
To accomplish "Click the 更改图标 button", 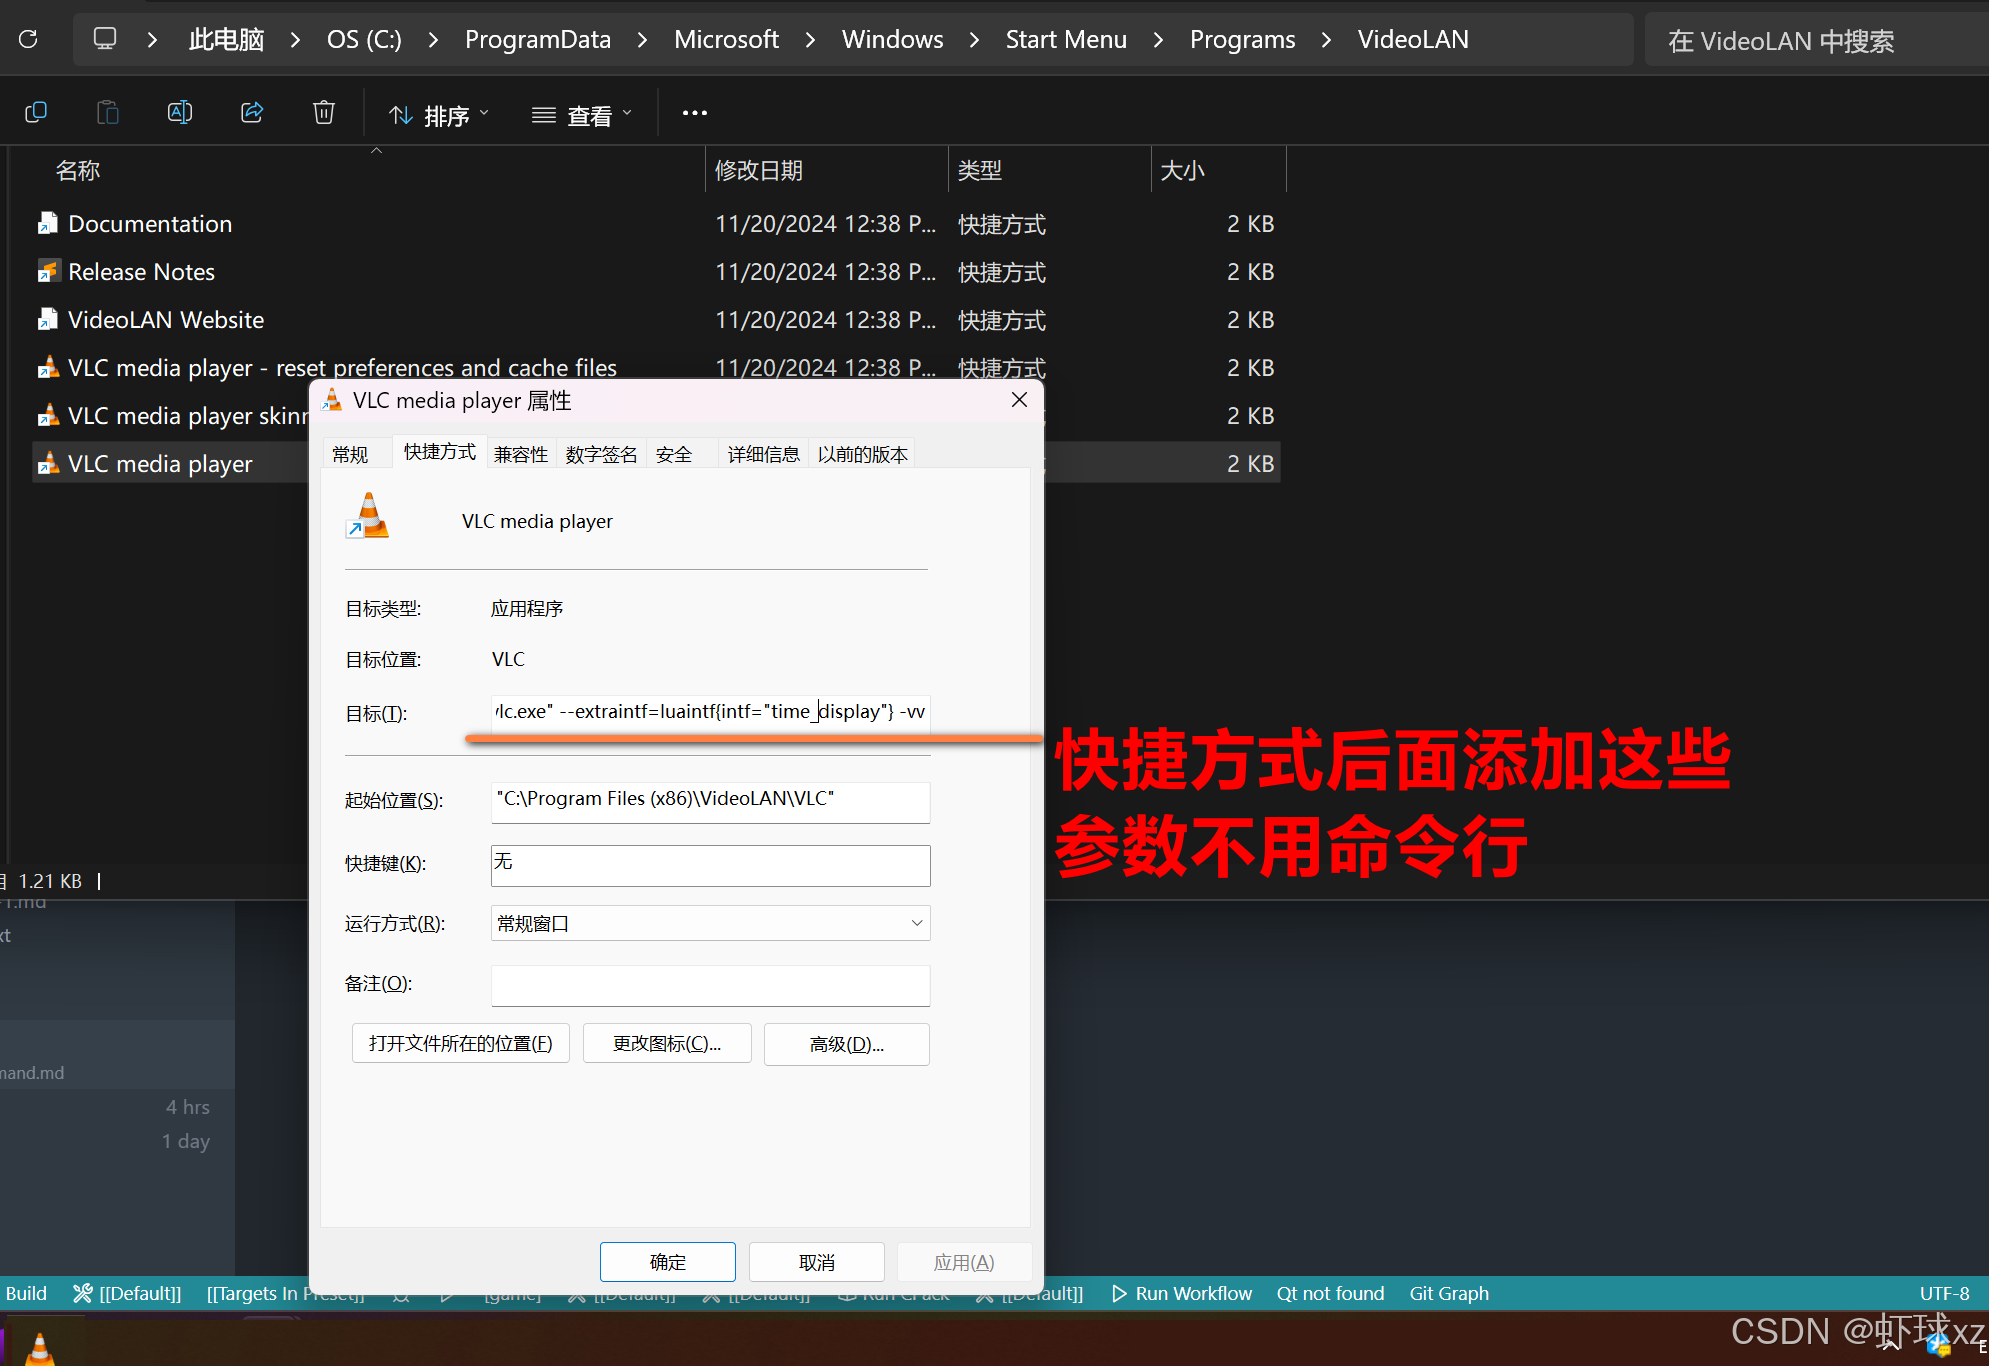I will (667, 1043).
